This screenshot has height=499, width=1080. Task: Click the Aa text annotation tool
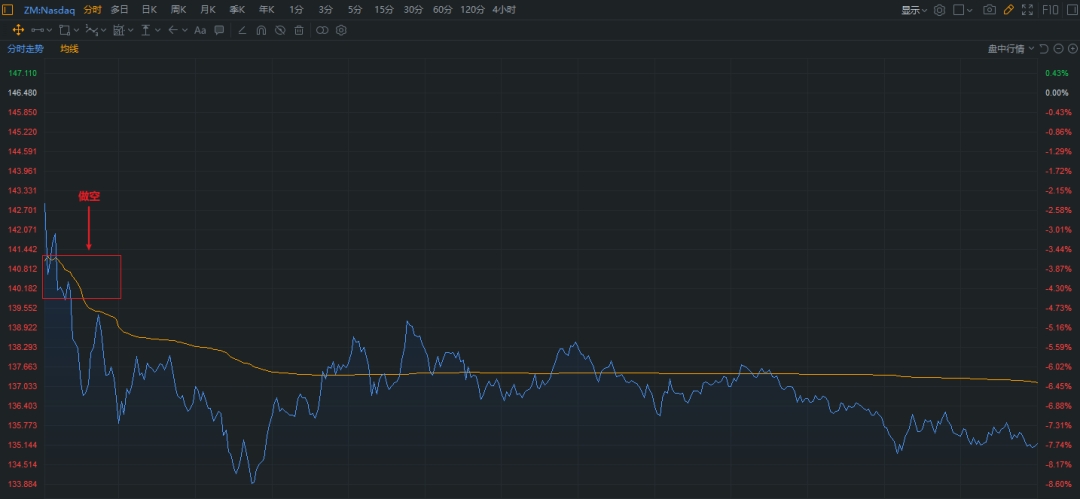pos(200,30)
